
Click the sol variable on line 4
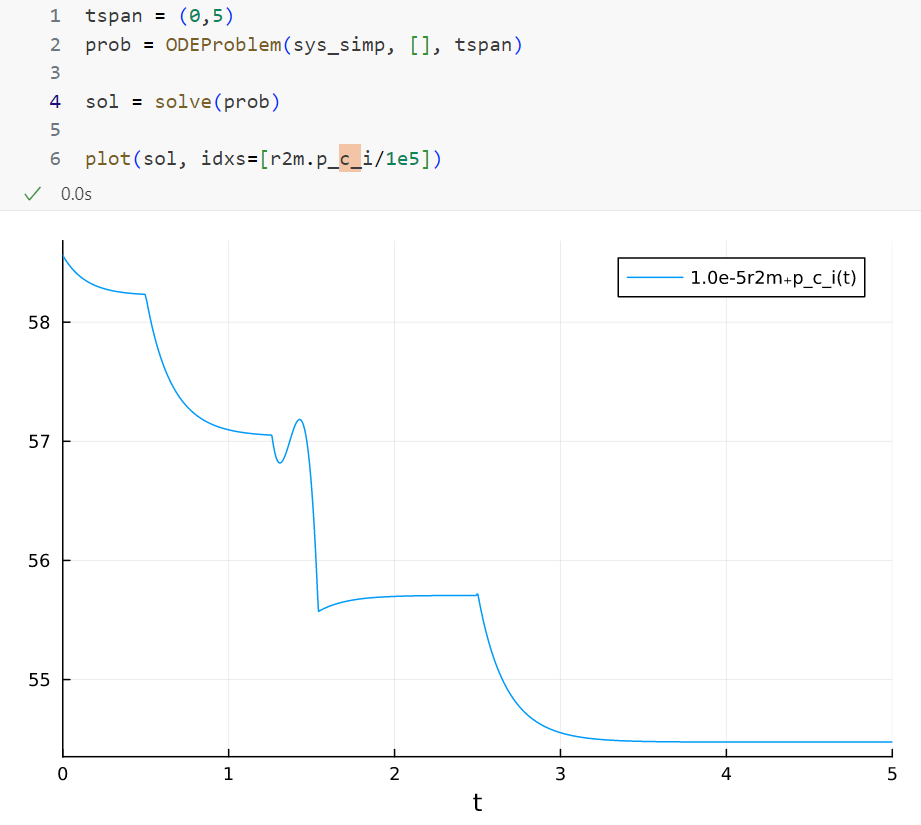pos(102,102)
